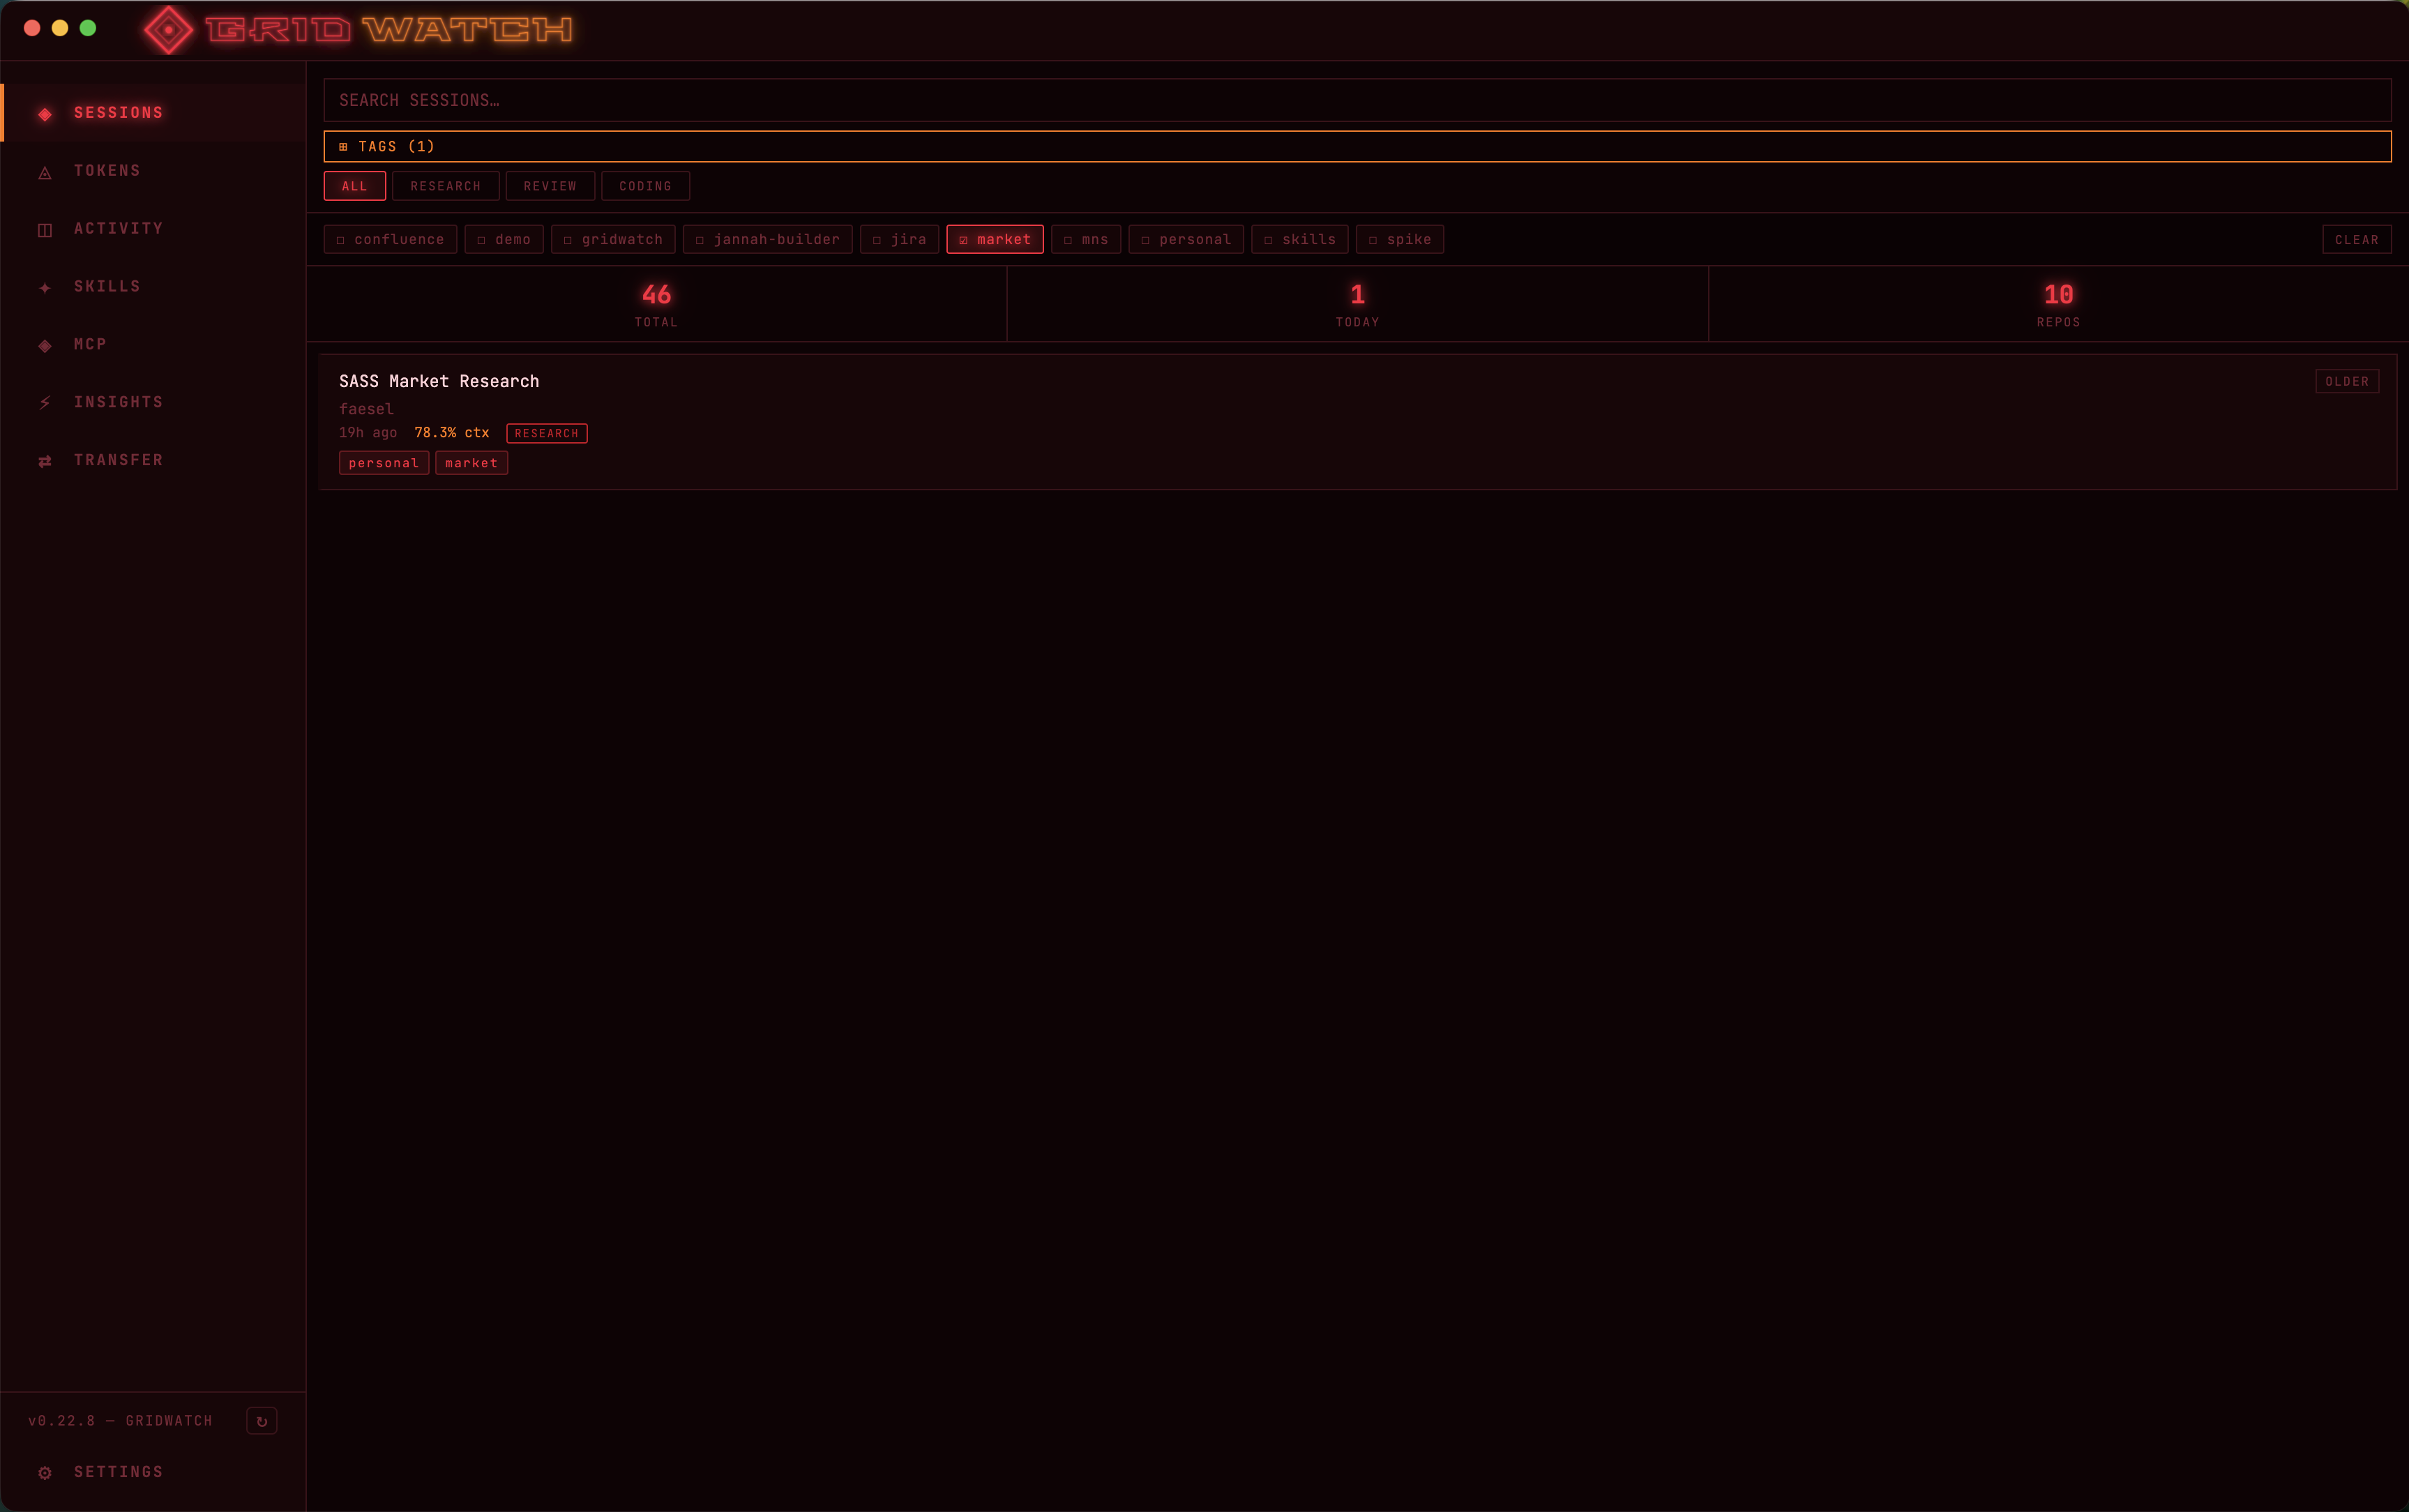Enable the jannah-builder tag filter

767,239
